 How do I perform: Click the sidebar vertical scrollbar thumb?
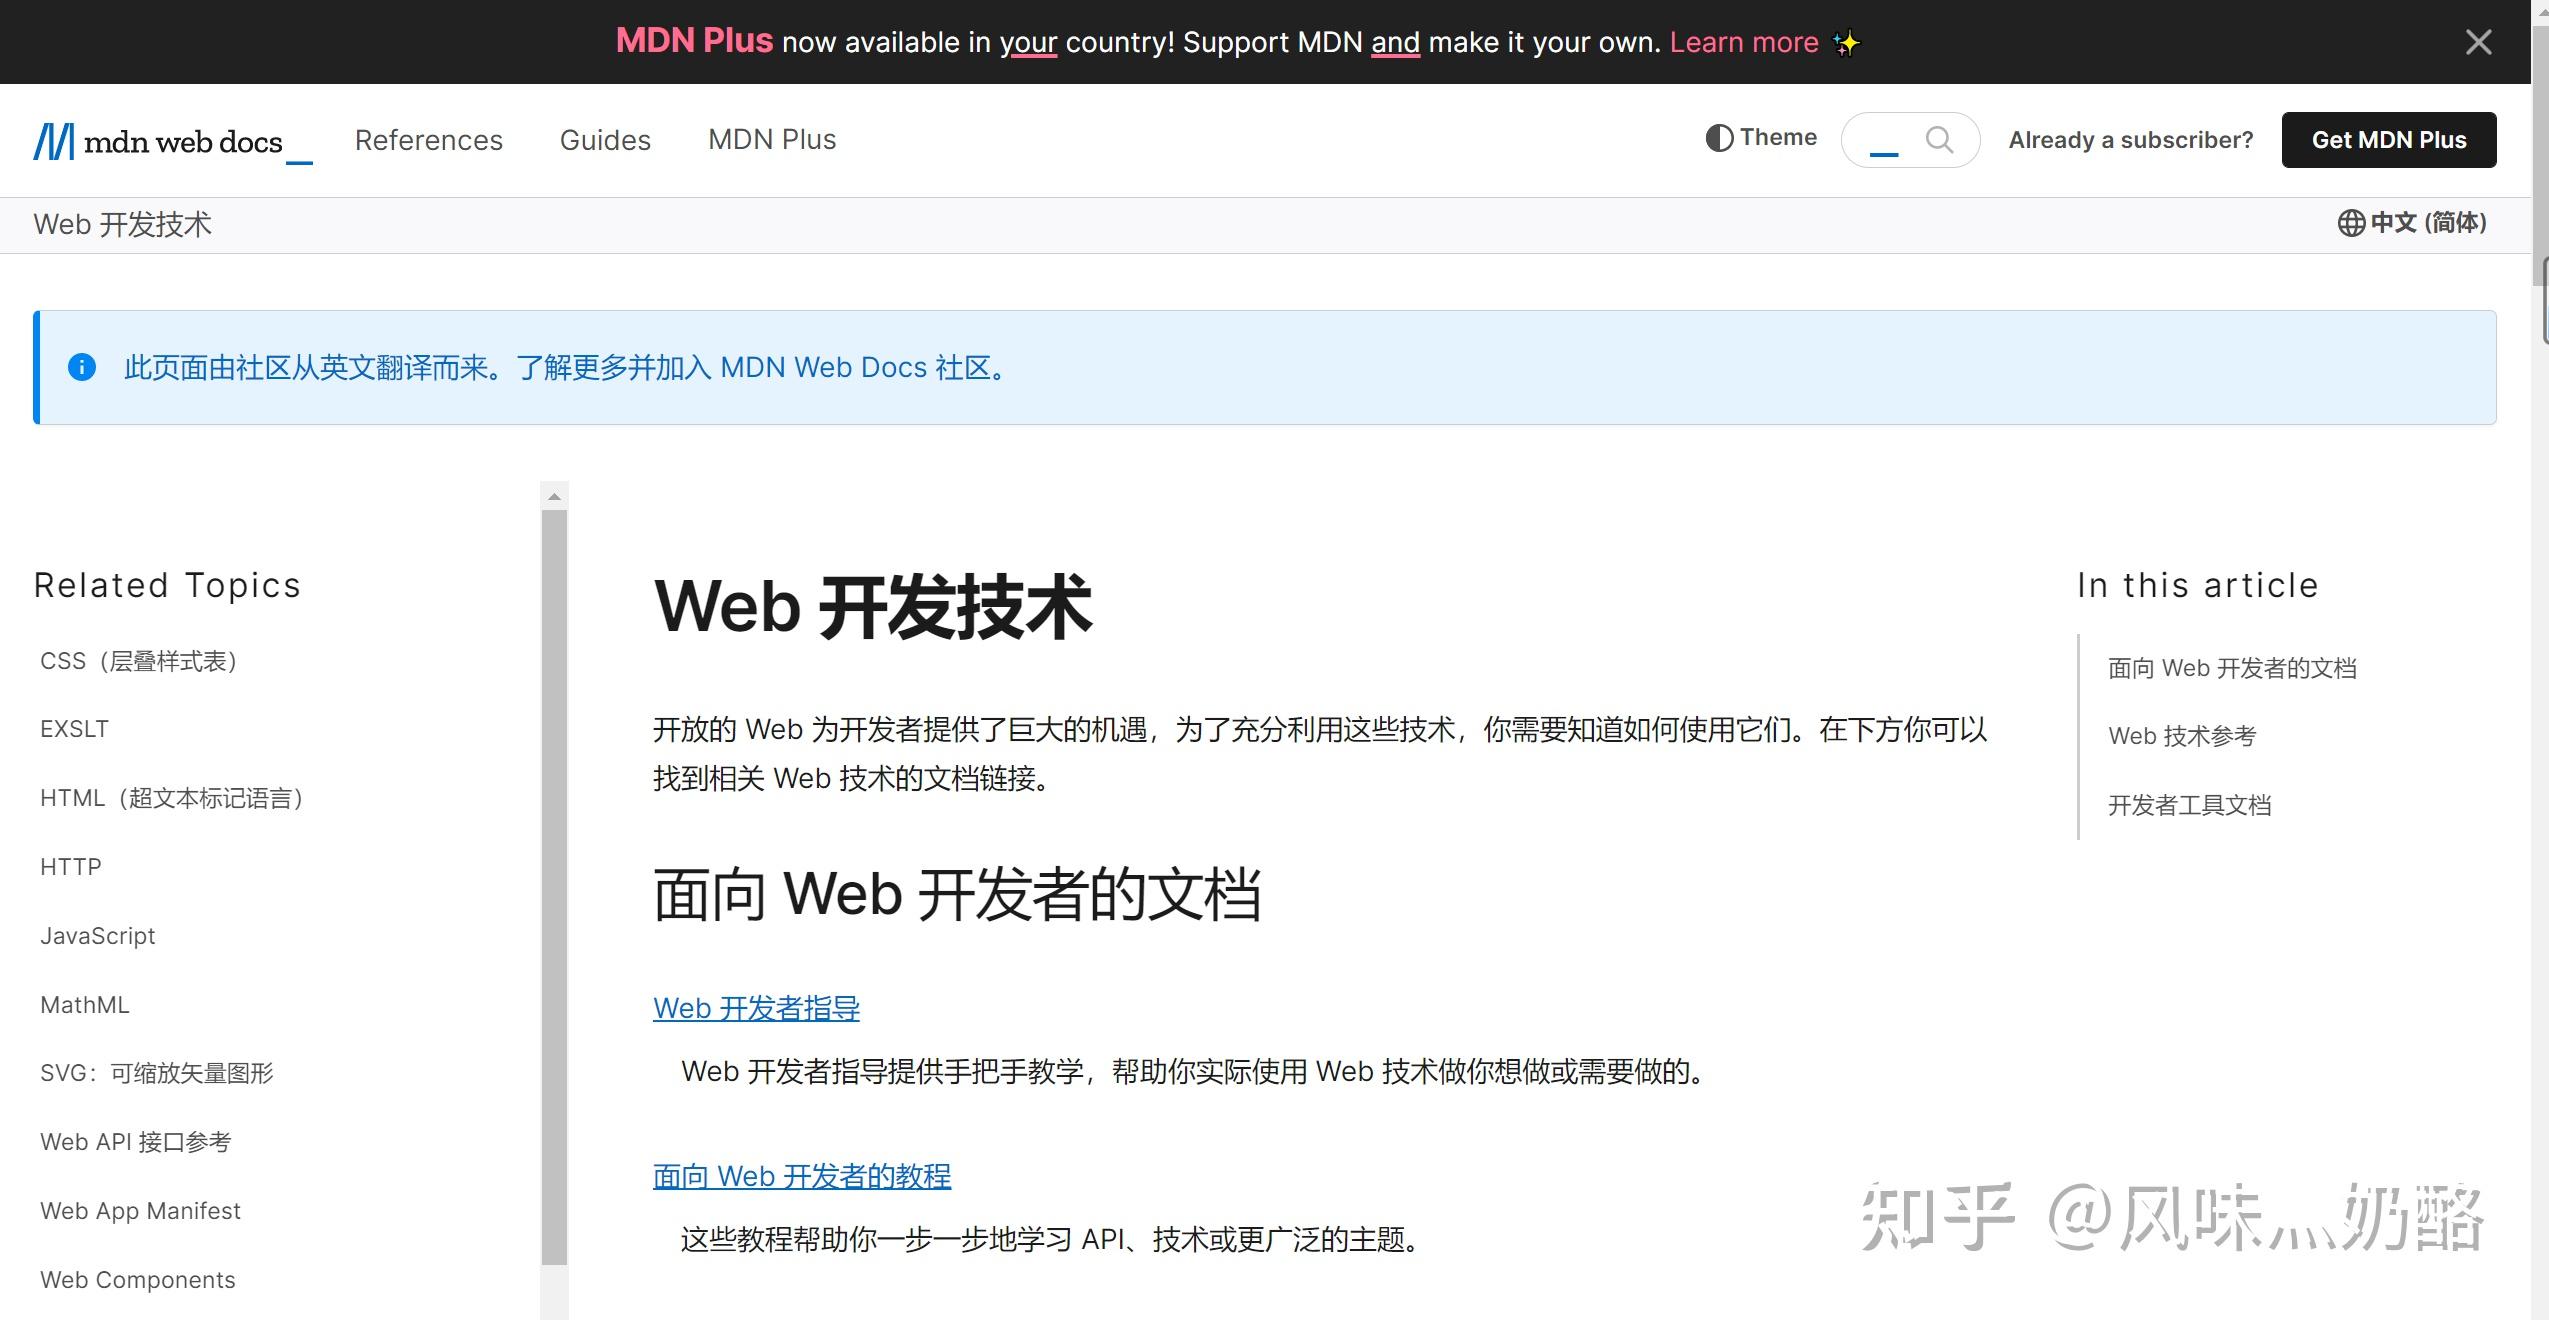[x=554, y=888]
